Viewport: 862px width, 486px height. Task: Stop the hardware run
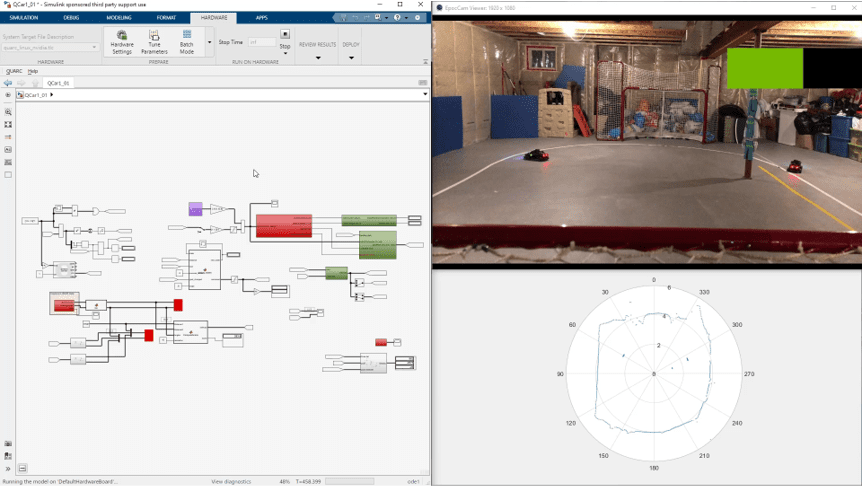point(285,38)
